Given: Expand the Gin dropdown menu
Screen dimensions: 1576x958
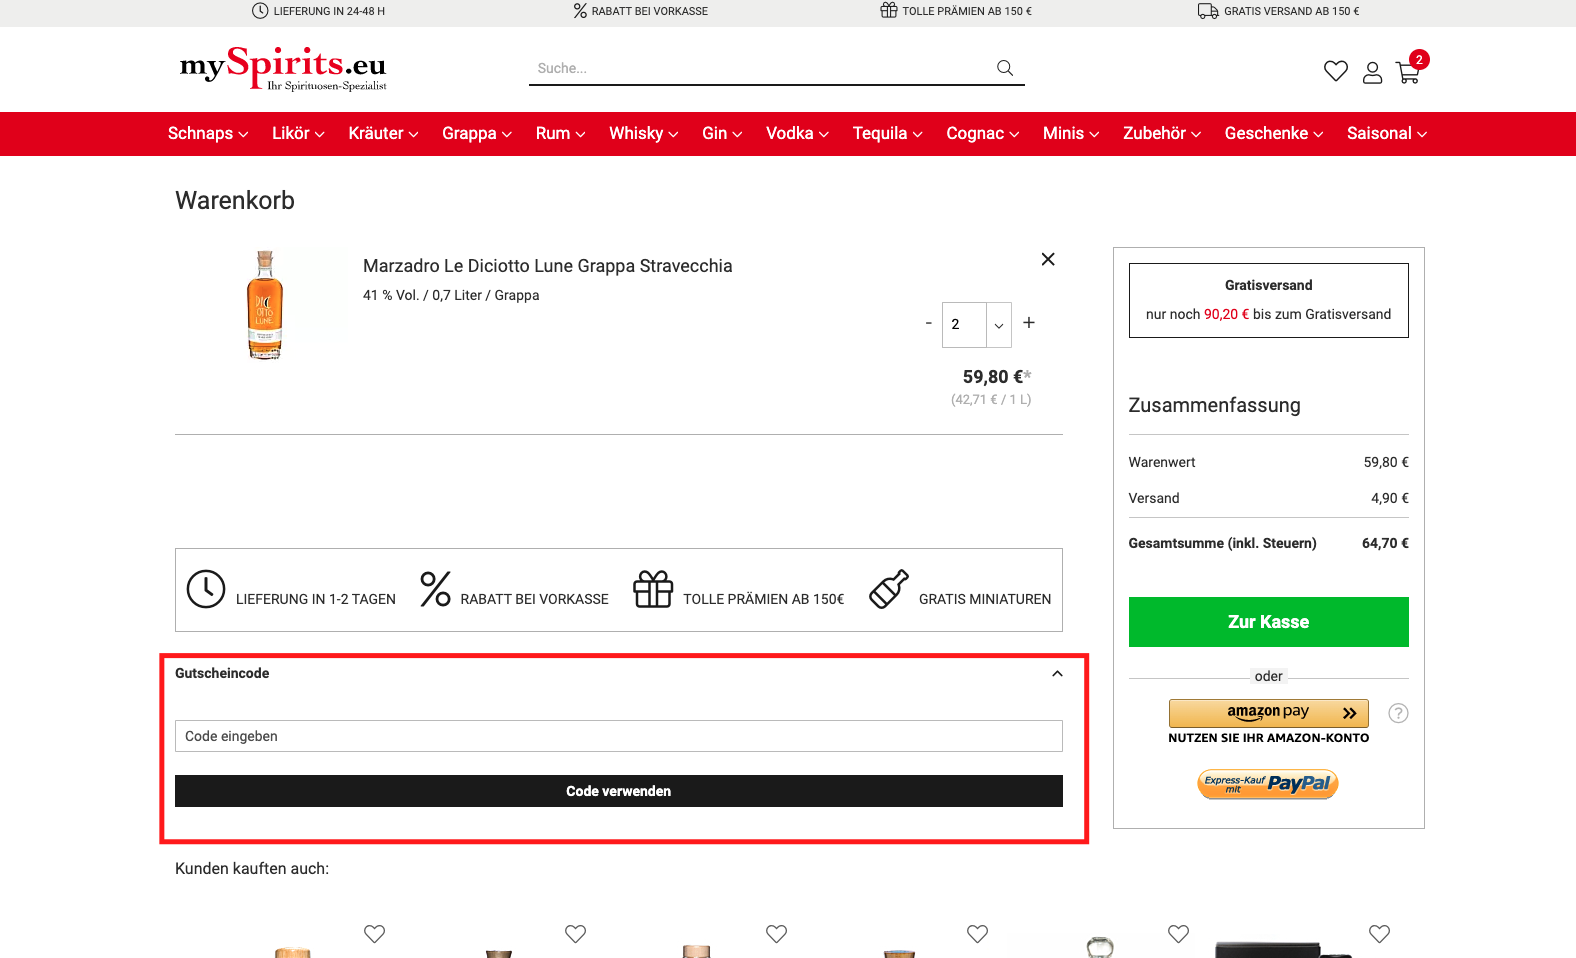Looking at the screenshot, I should 722,134.
